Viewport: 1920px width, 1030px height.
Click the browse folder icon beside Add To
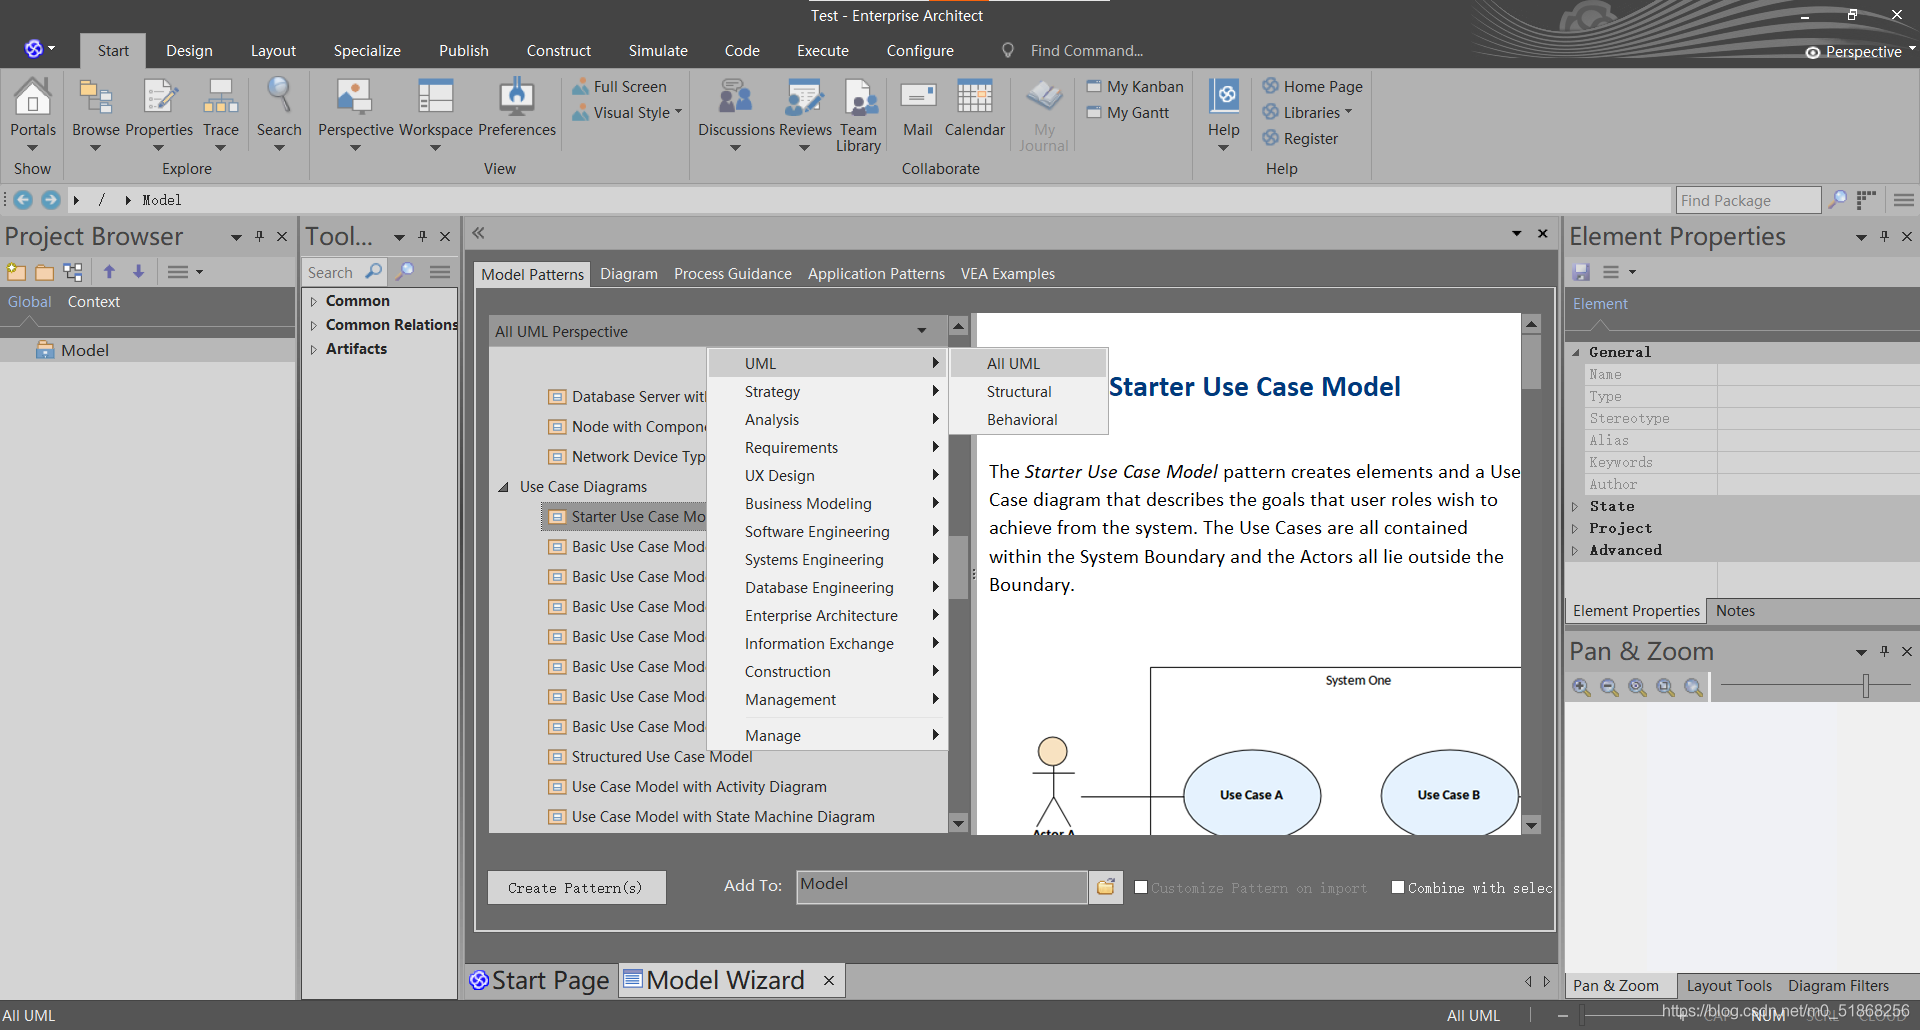1106,887
